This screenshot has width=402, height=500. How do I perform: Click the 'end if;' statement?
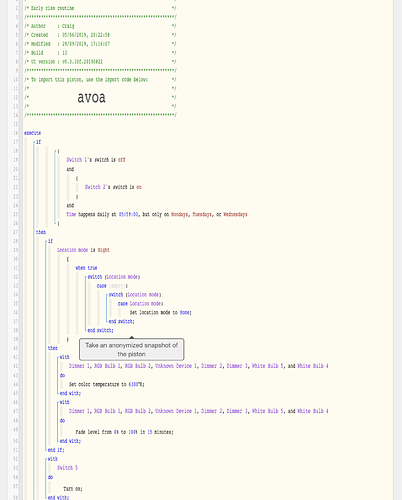[x=56, y=450]
